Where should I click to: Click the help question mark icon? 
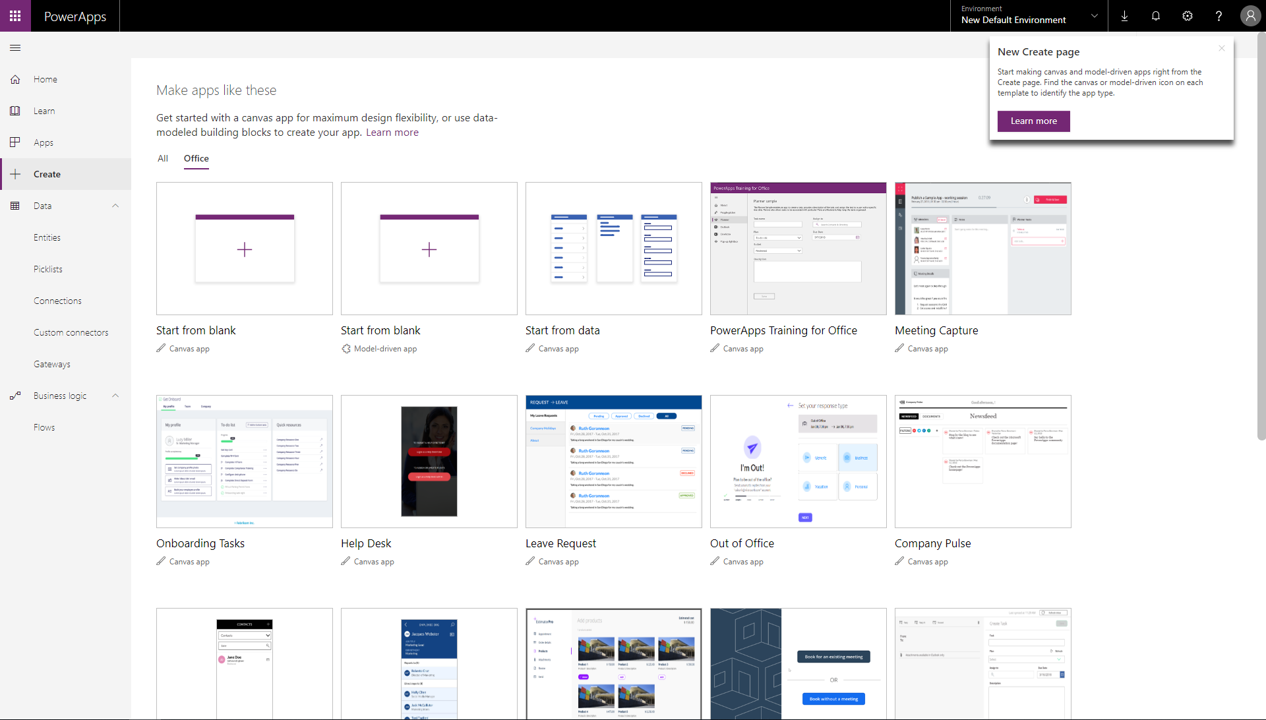pyautogui.click(x=1218, y=16)
